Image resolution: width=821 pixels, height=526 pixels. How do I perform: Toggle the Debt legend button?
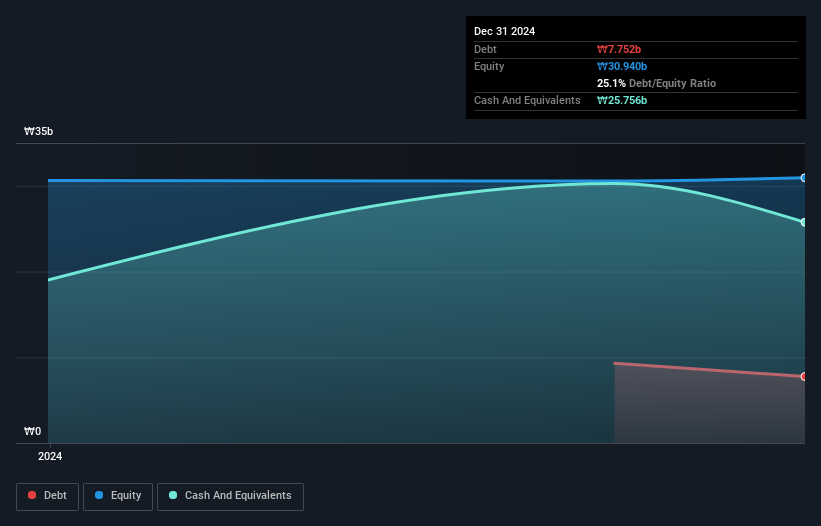47,496
